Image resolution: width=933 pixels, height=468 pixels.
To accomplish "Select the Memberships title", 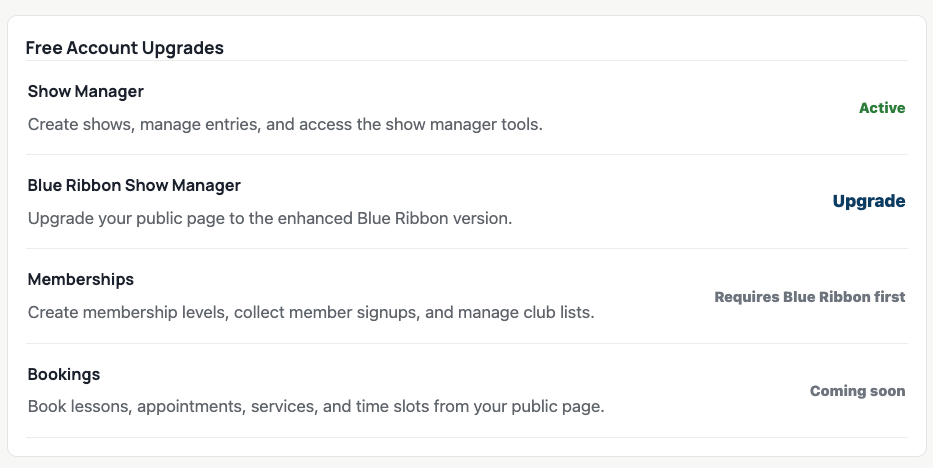I will coord(80,279).
